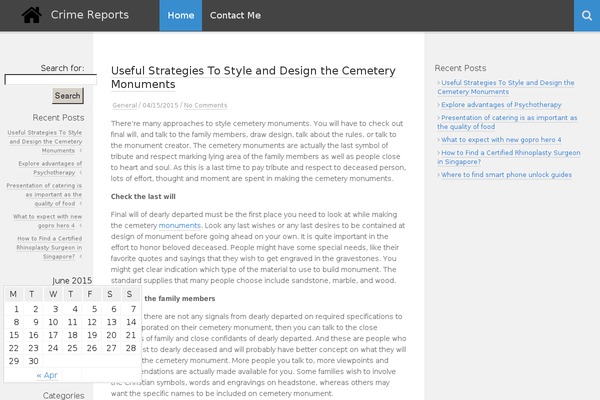Click the Recent Posts heading in right sidebar

(x=460, y=68)
